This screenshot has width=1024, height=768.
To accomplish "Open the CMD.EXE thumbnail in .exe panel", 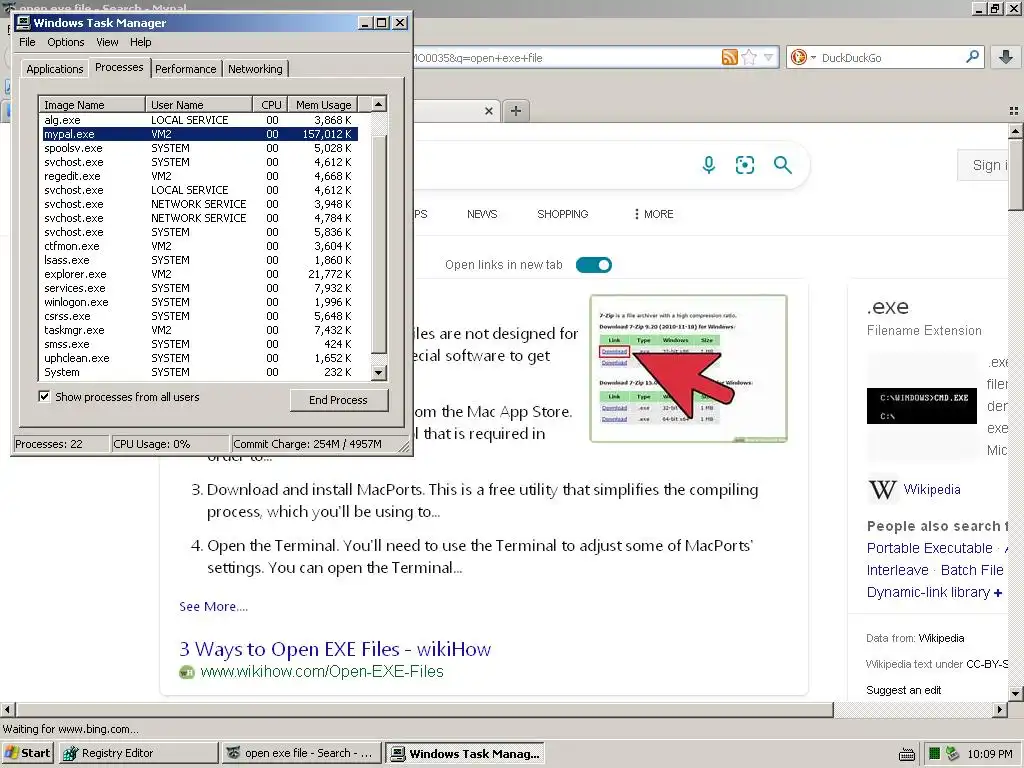I will coord(921,406).
